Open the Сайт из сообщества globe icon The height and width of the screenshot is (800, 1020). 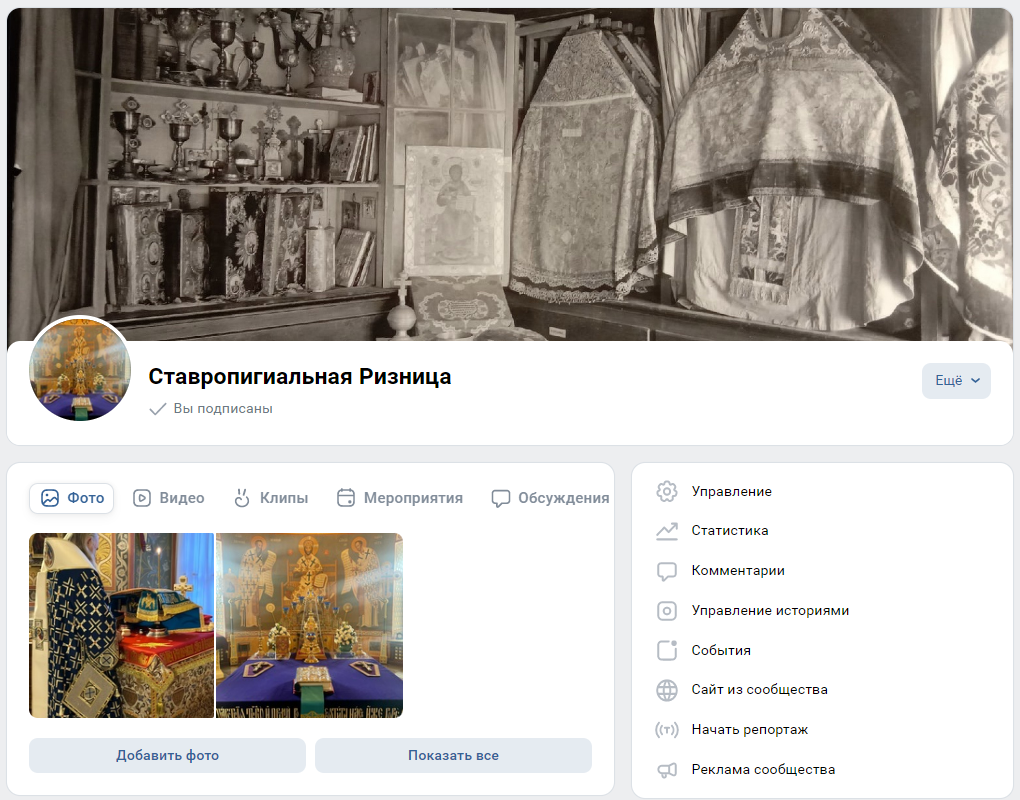click(667, 690)
